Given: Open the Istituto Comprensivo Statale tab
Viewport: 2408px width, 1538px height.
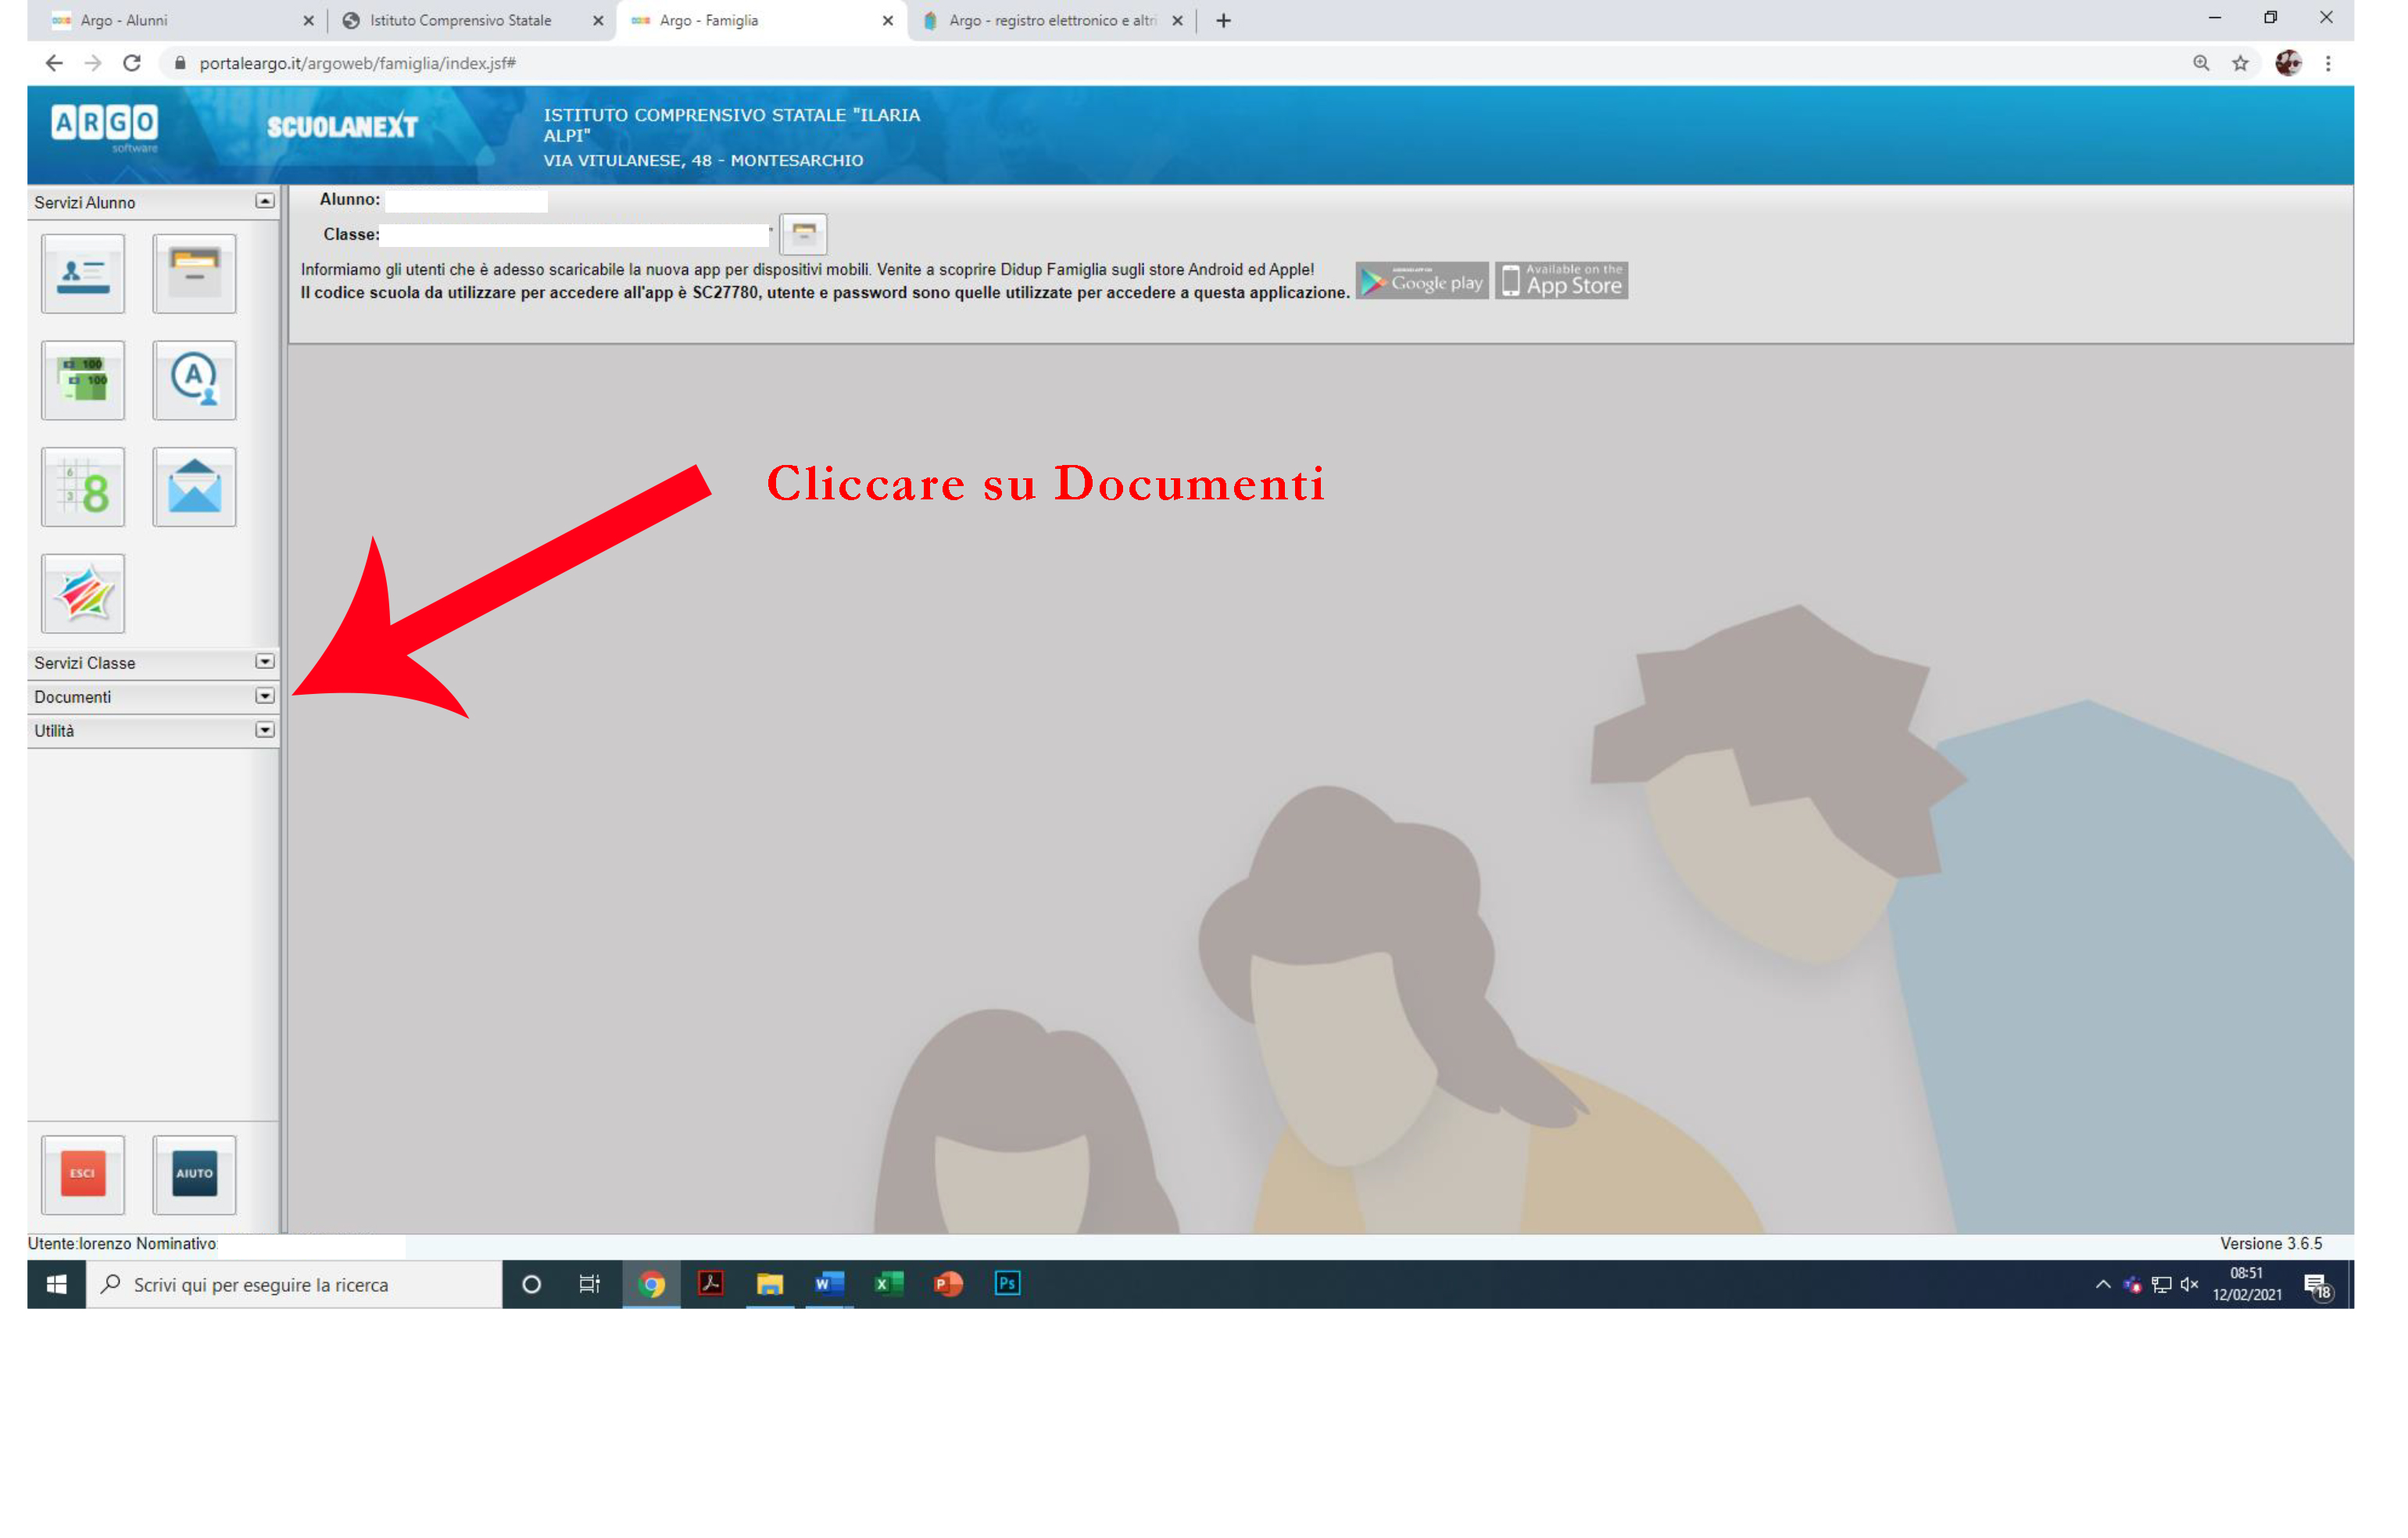Looking at the screenshot, I should point(460,20).
